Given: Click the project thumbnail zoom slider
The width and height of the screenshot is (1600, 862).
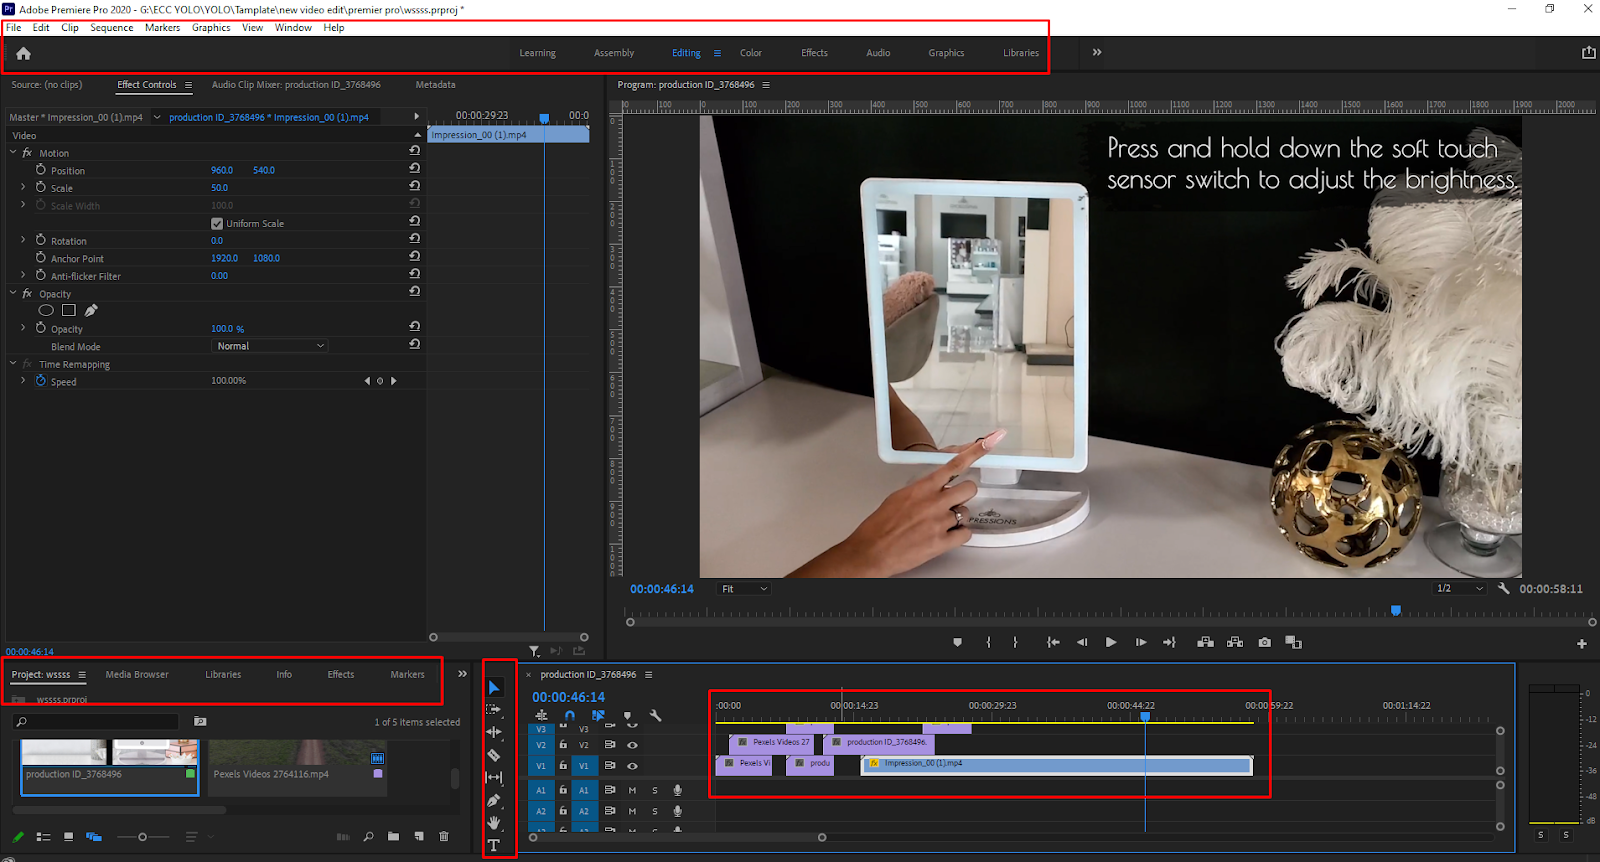Looking at the screenshot, I should [x=142, y=837].
